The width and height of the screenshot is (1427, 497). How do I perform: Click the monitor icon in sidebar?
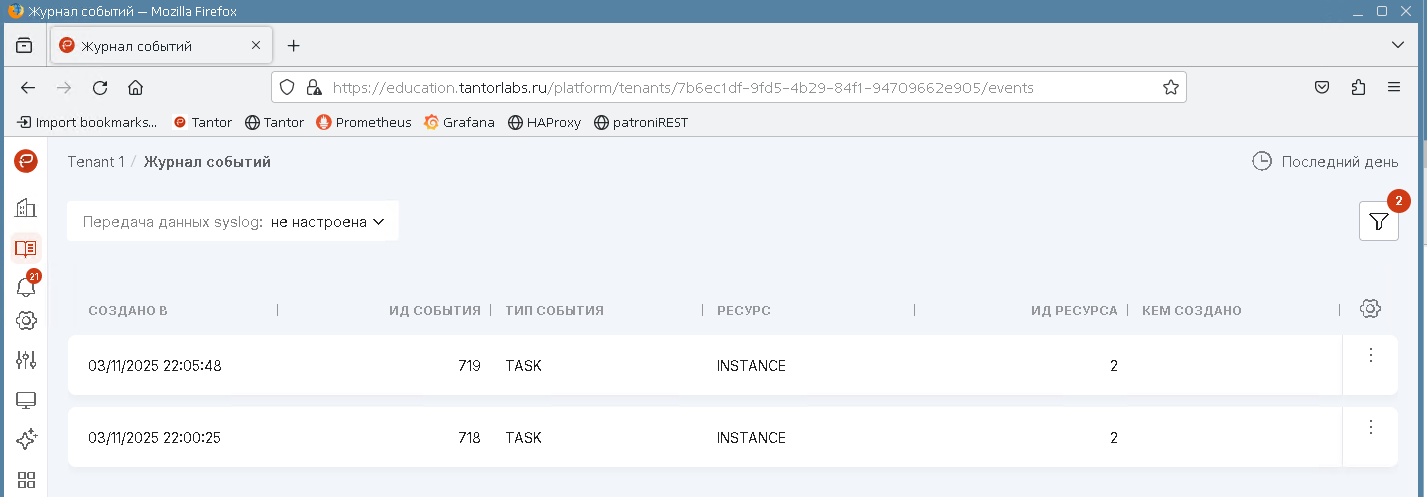26,400
